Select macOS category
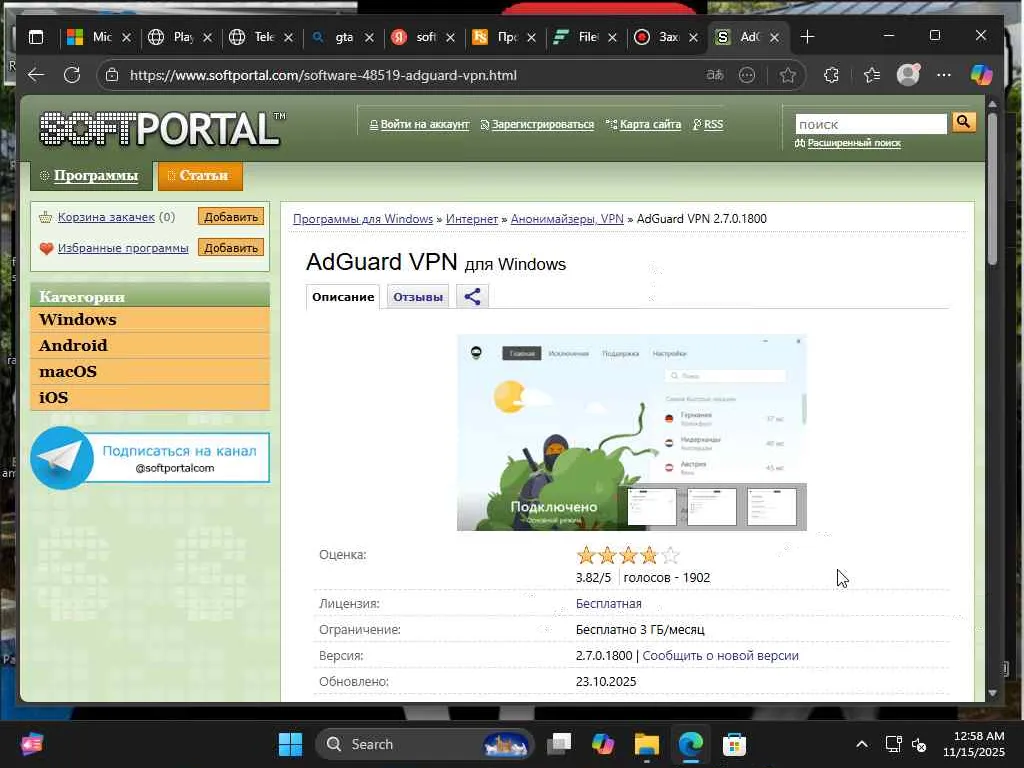The image size is (1024, 768). 150,372
